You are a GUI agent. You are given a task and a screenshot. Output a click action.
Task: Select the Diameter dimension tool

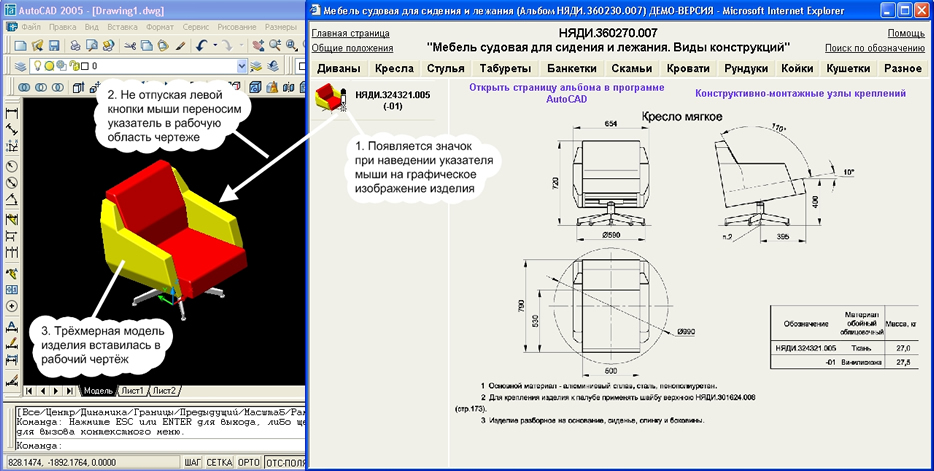click(x=11, y=182)
